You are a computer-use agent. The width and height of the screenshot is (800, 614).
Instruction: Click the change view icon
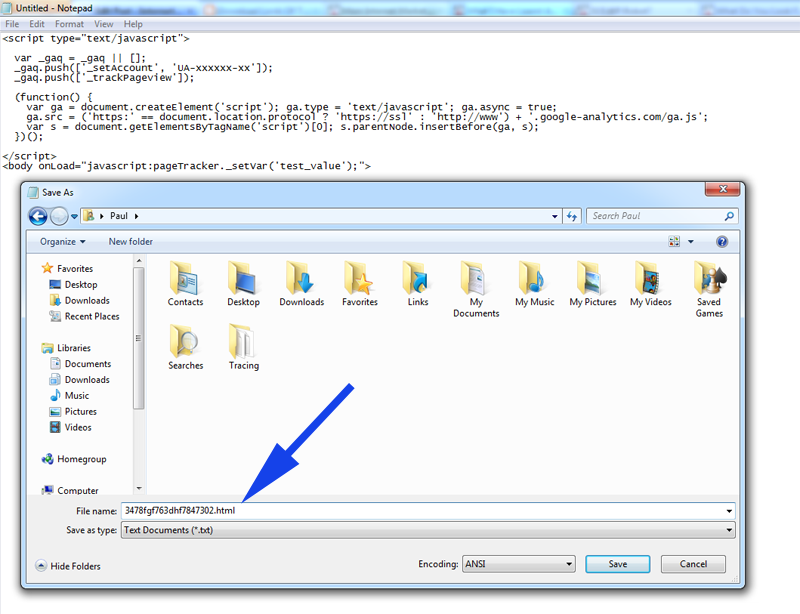coord(674,241)
